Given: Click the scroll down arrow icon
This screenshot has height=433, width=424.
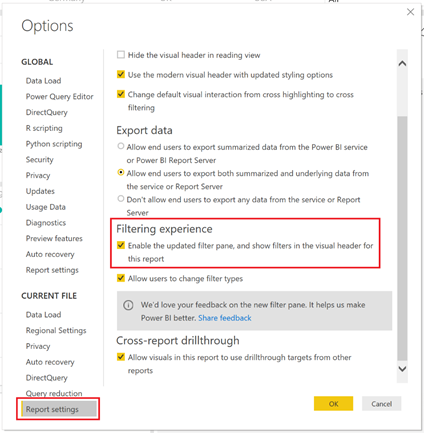Looking at the screenshot, I should pos(402,369).
